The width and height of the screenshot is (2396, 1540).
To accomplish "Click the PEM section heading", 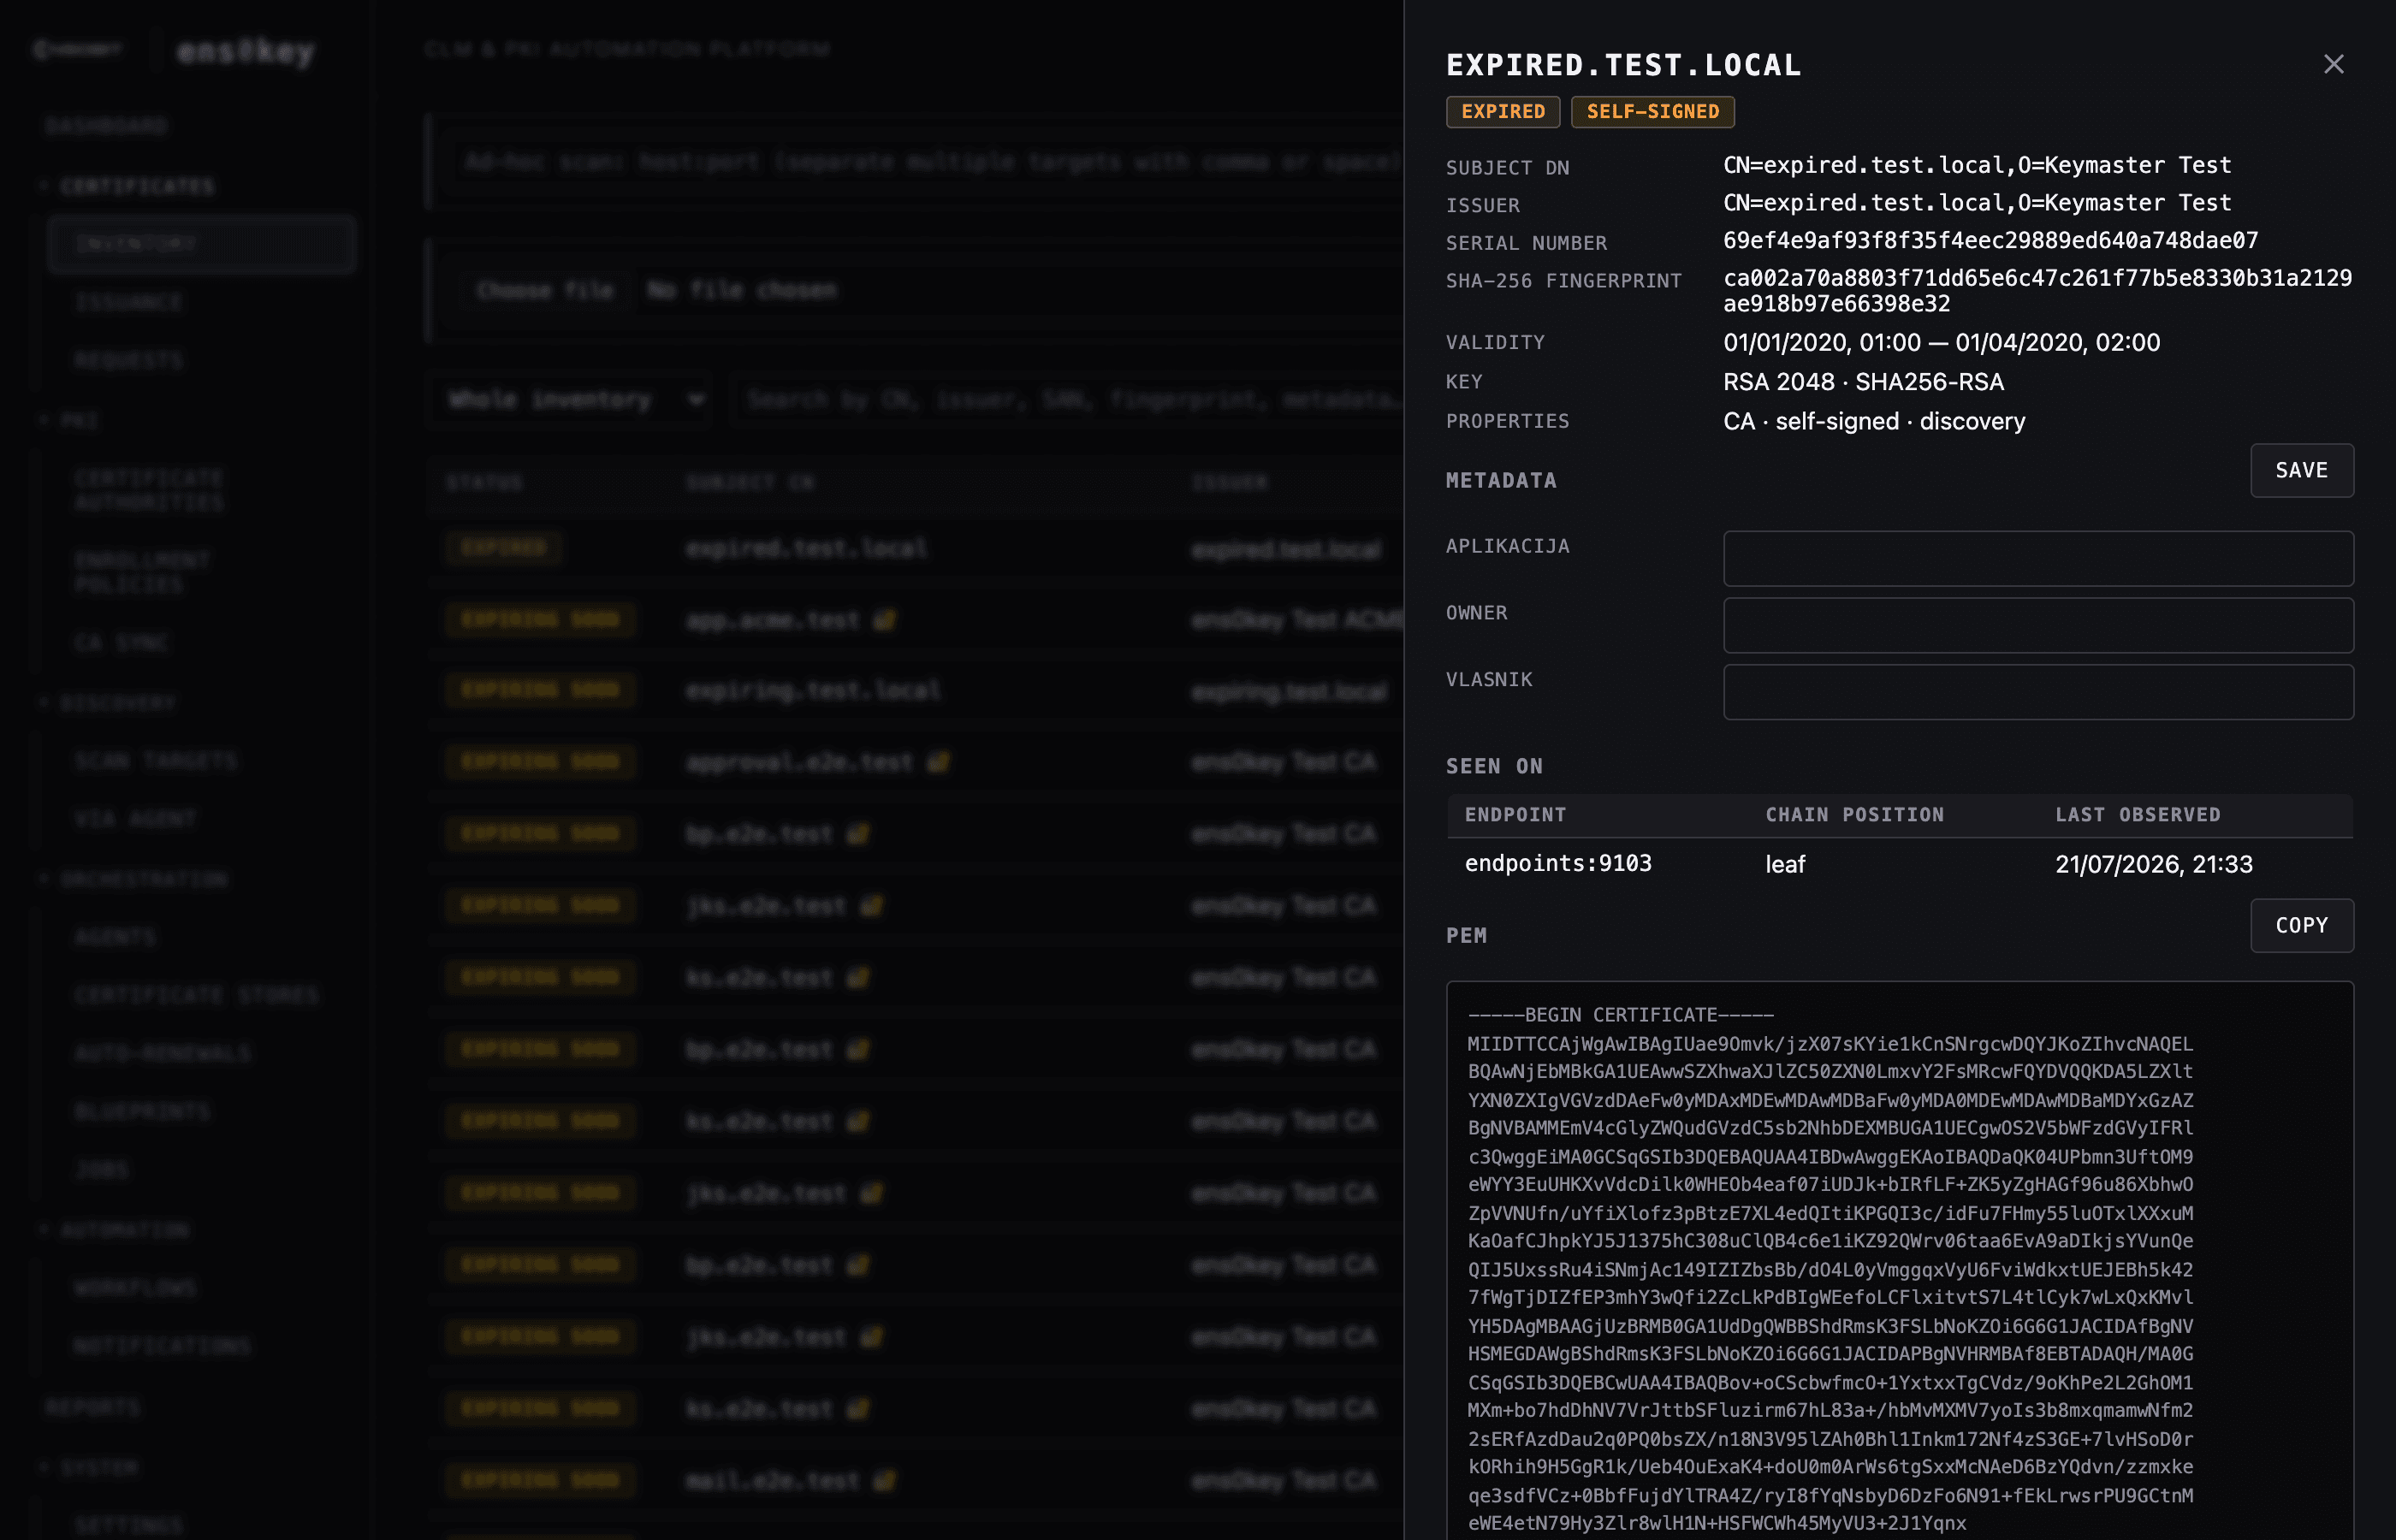I will tap(1466, 936).
